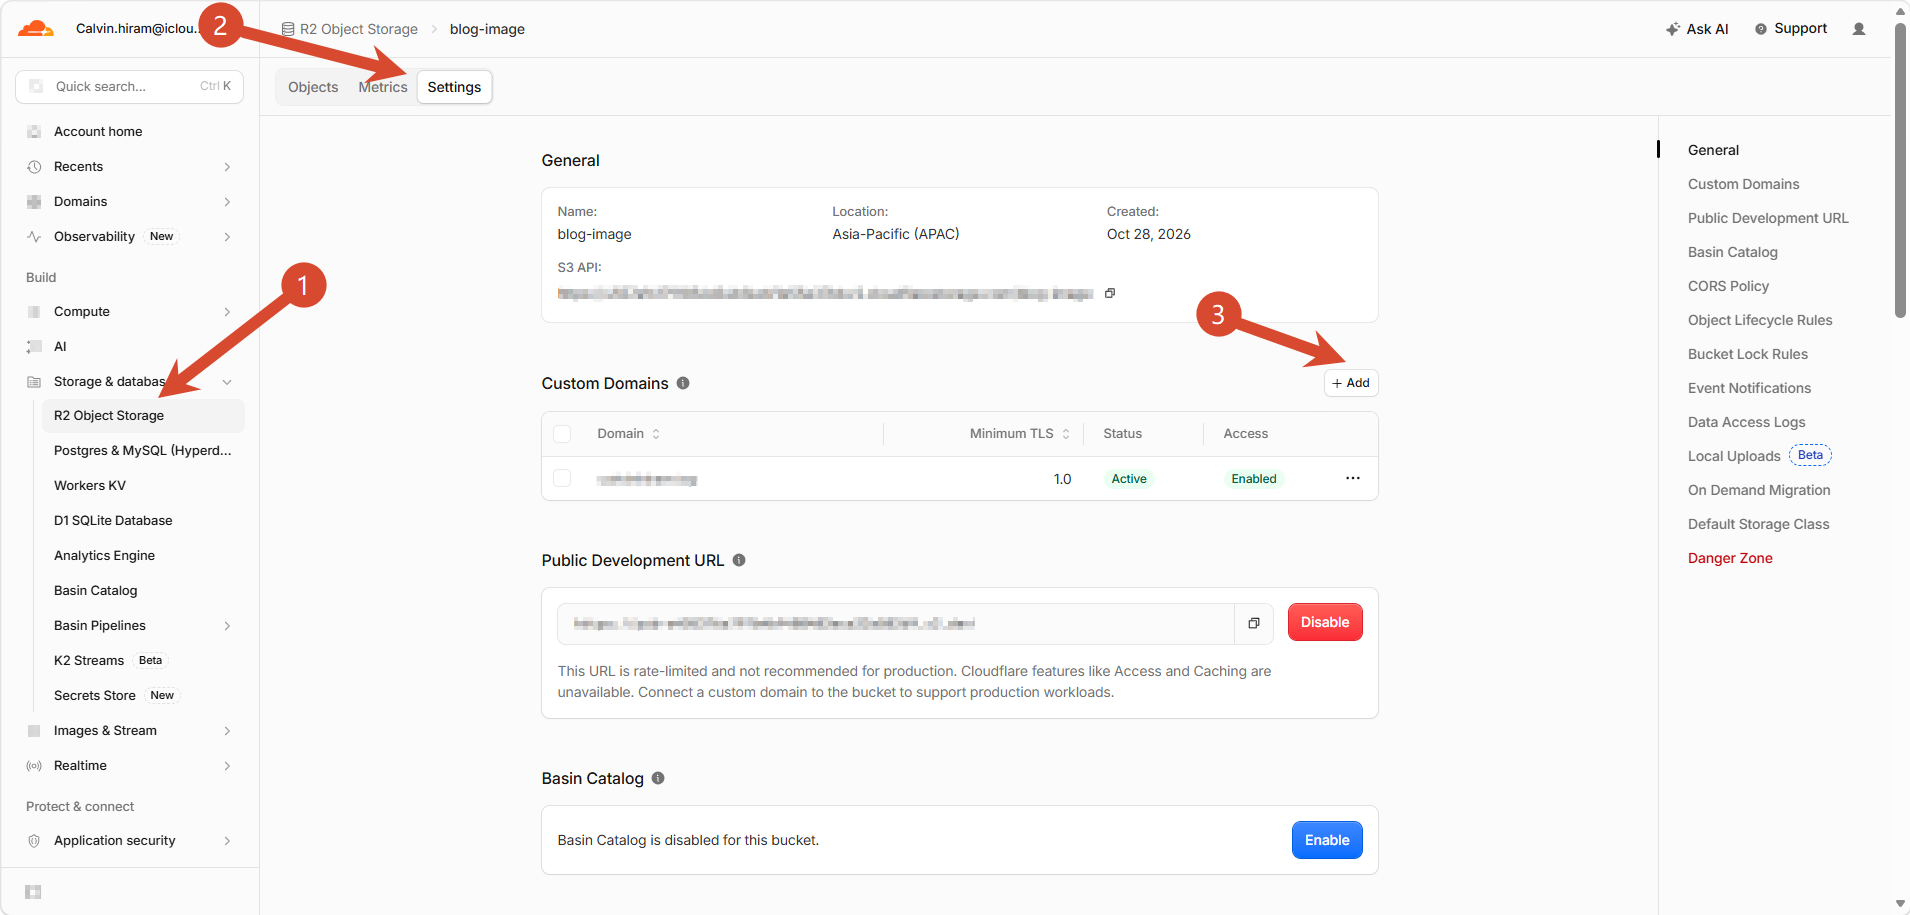Expand the Recents submenu chevron
This screenshot has width=1910, height=915.
(x=228, y=167)
